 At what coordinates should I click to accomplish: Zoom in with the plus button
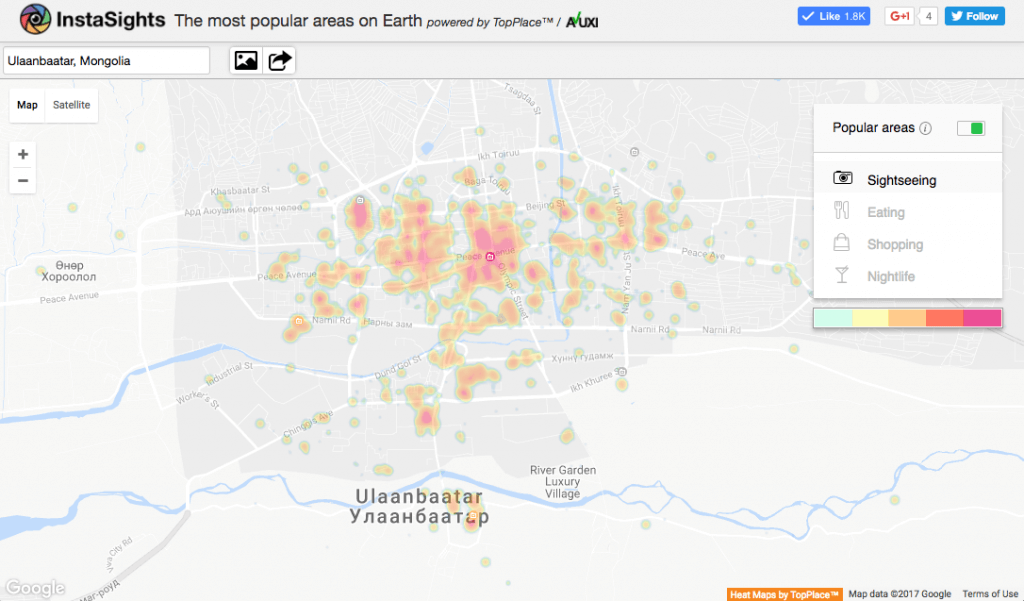coord(23,154)
